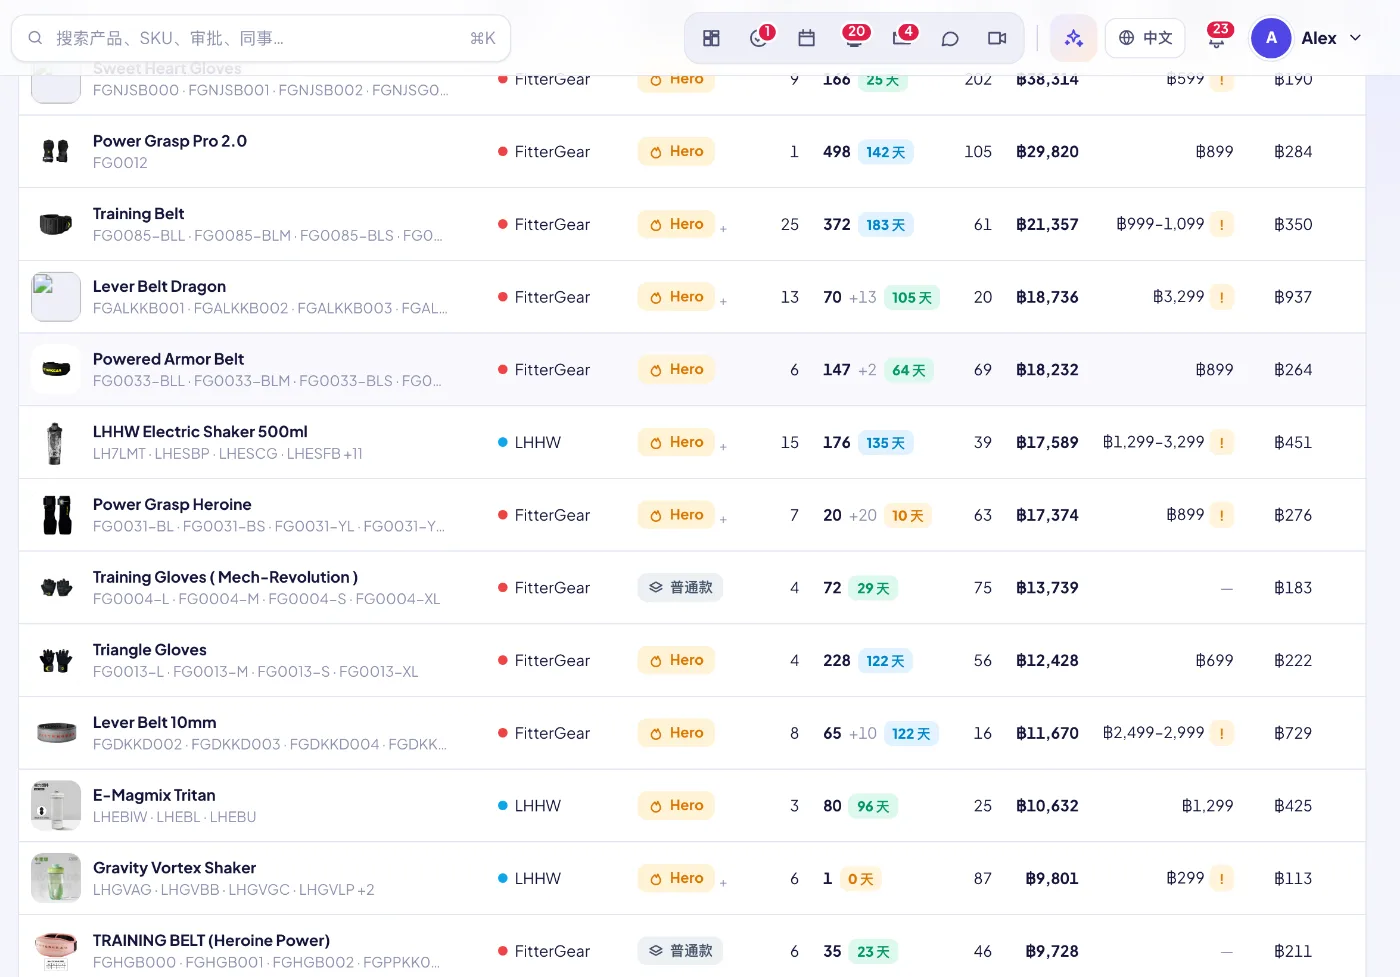Open the dashboard grid icon in the toolbar
Viewport: 1400px width, 977px height.
[x=711, y=38]
